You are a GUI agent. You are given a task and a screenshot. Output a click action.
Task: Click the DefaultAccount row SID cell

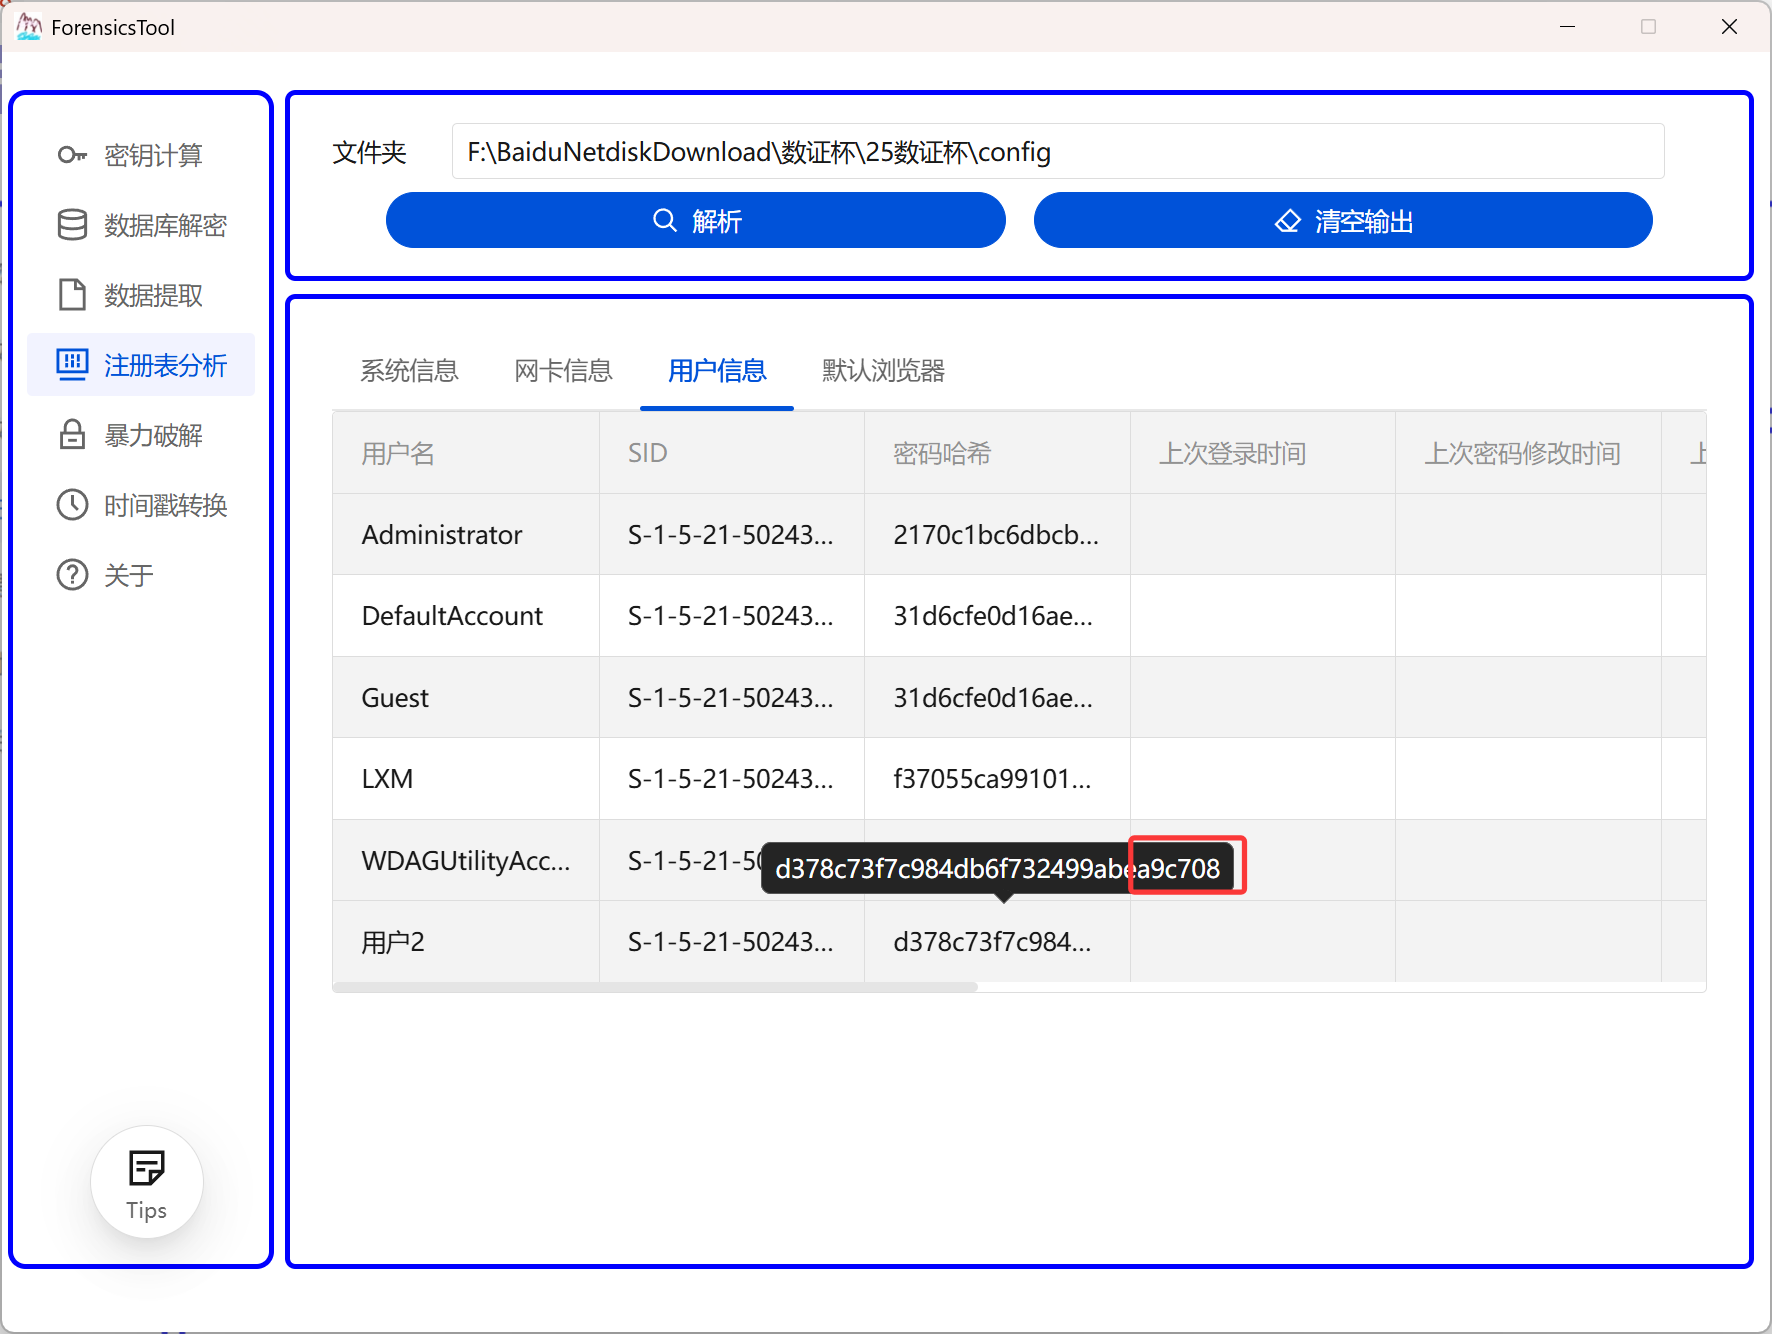coord(732,616)
